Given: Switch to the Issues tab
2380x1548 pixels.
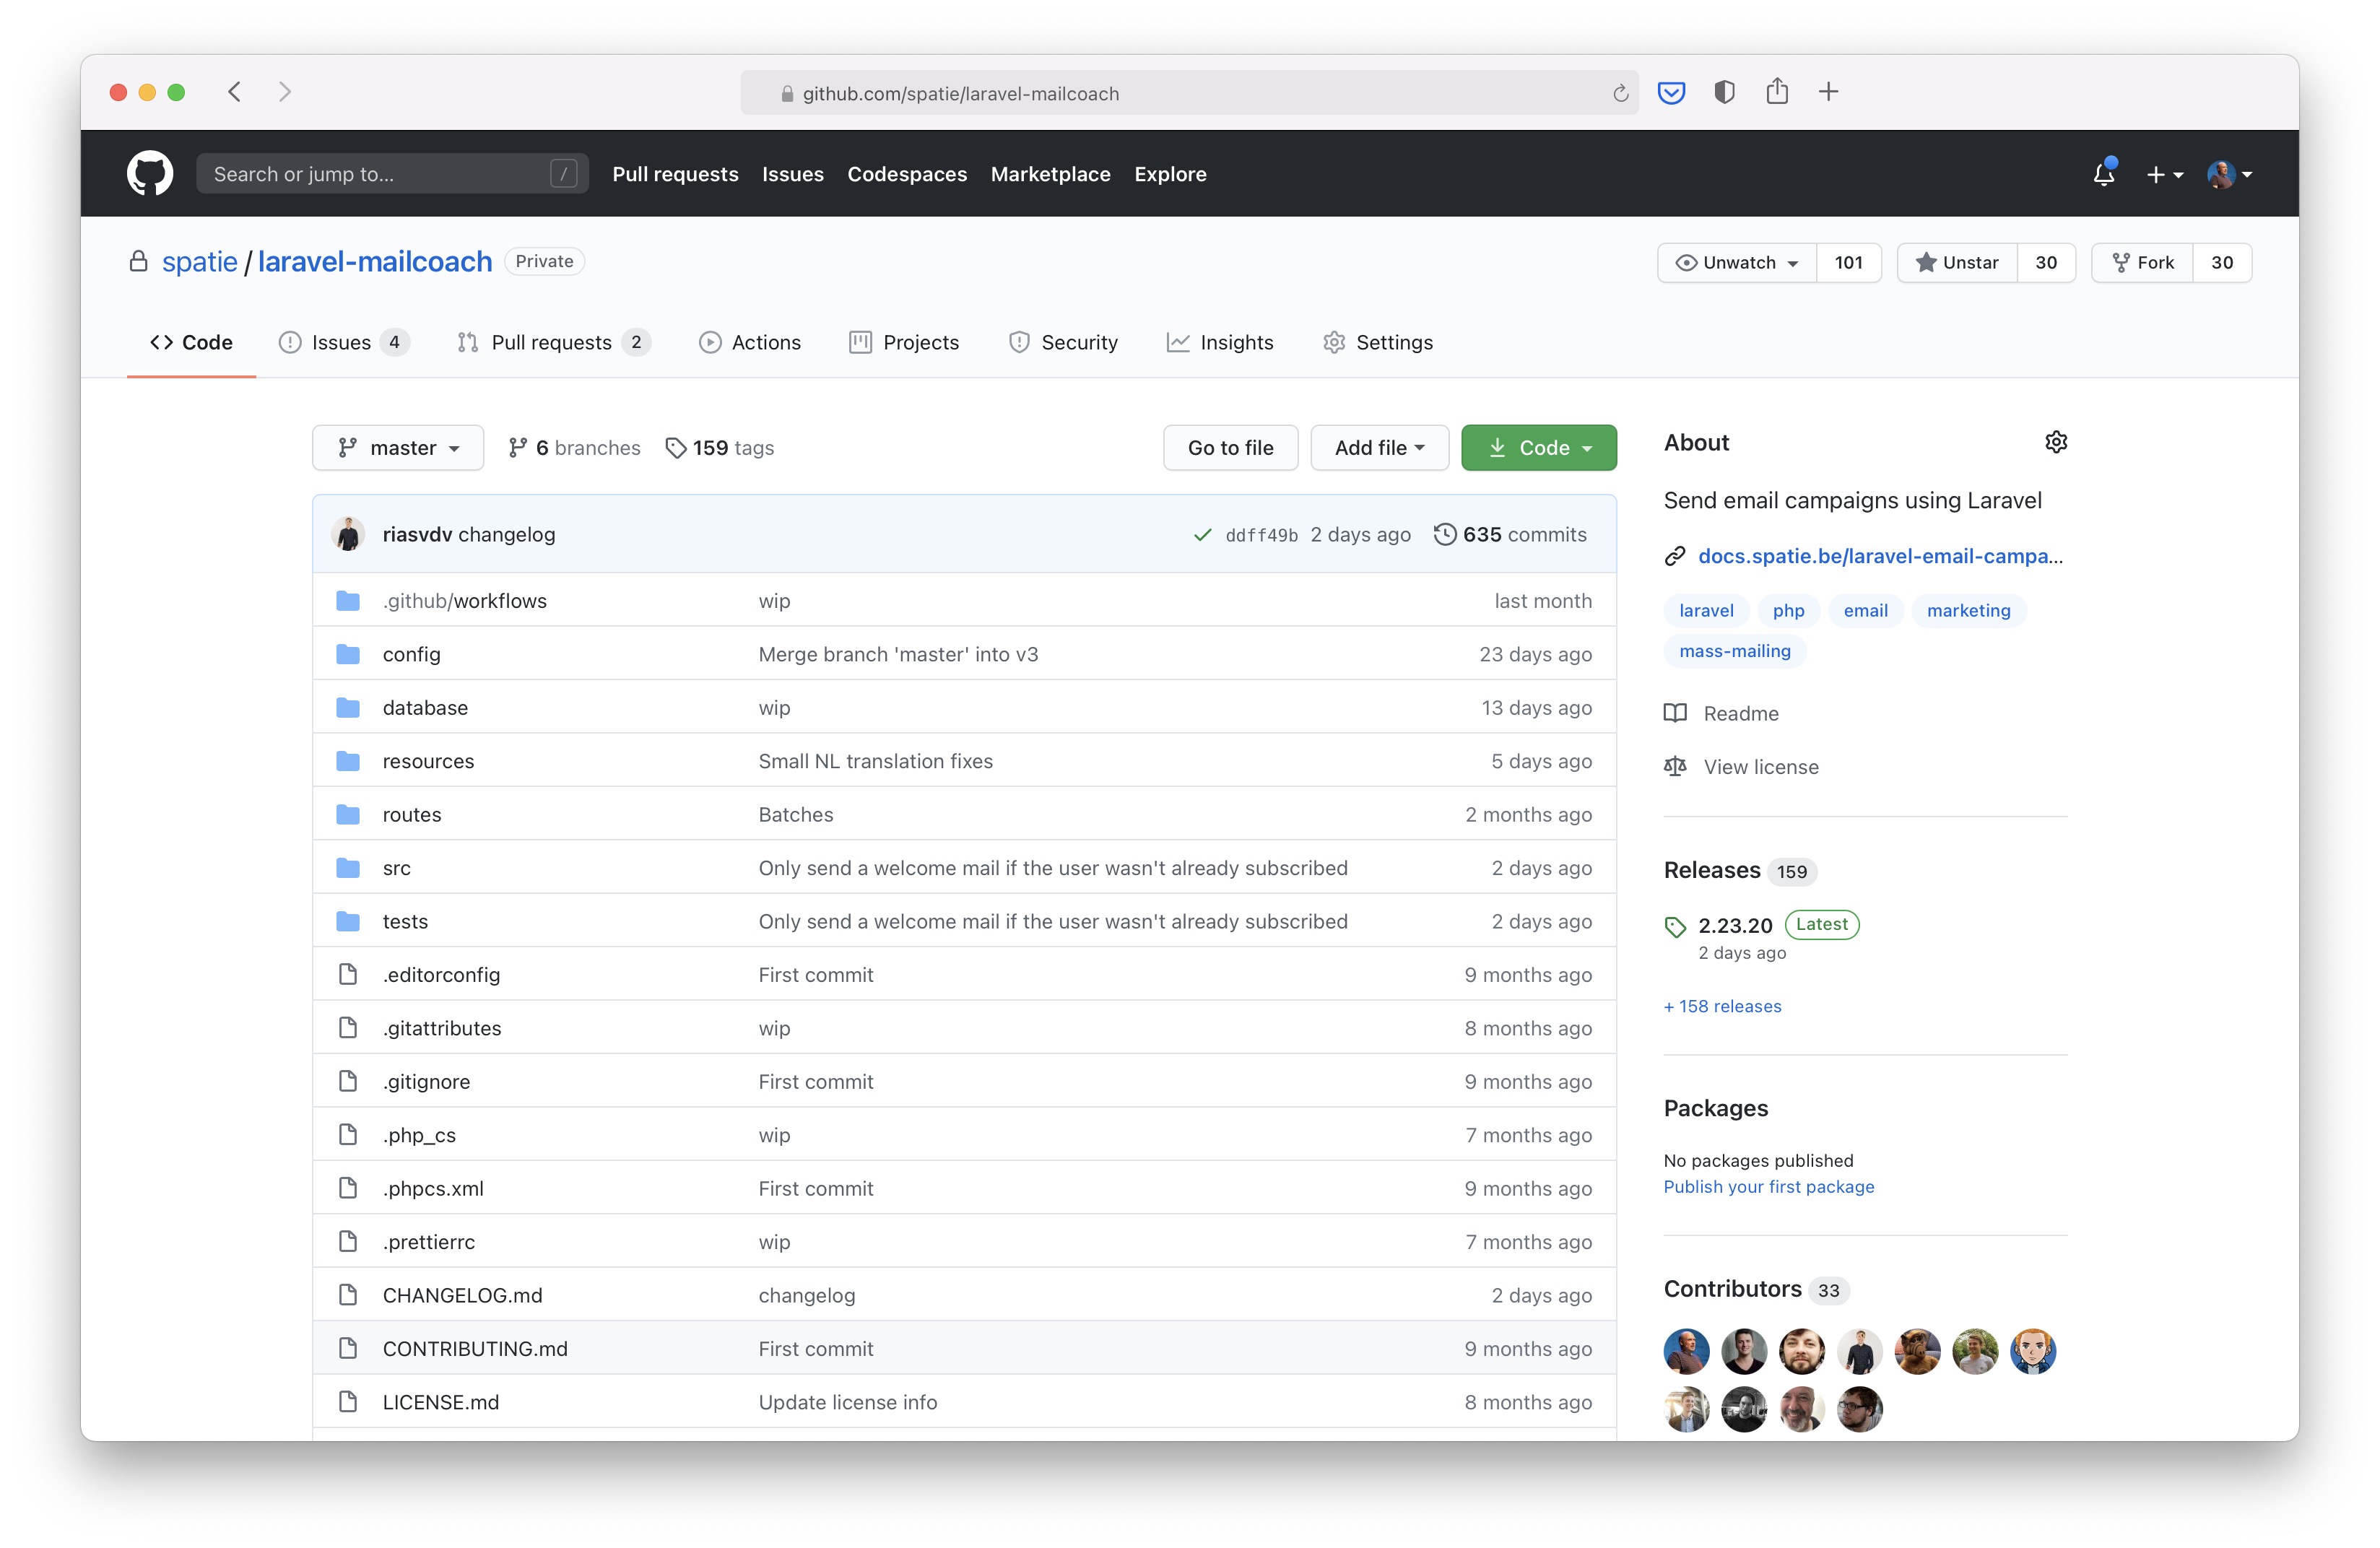Looking at the screenshot, I should [x=344, y=343].
